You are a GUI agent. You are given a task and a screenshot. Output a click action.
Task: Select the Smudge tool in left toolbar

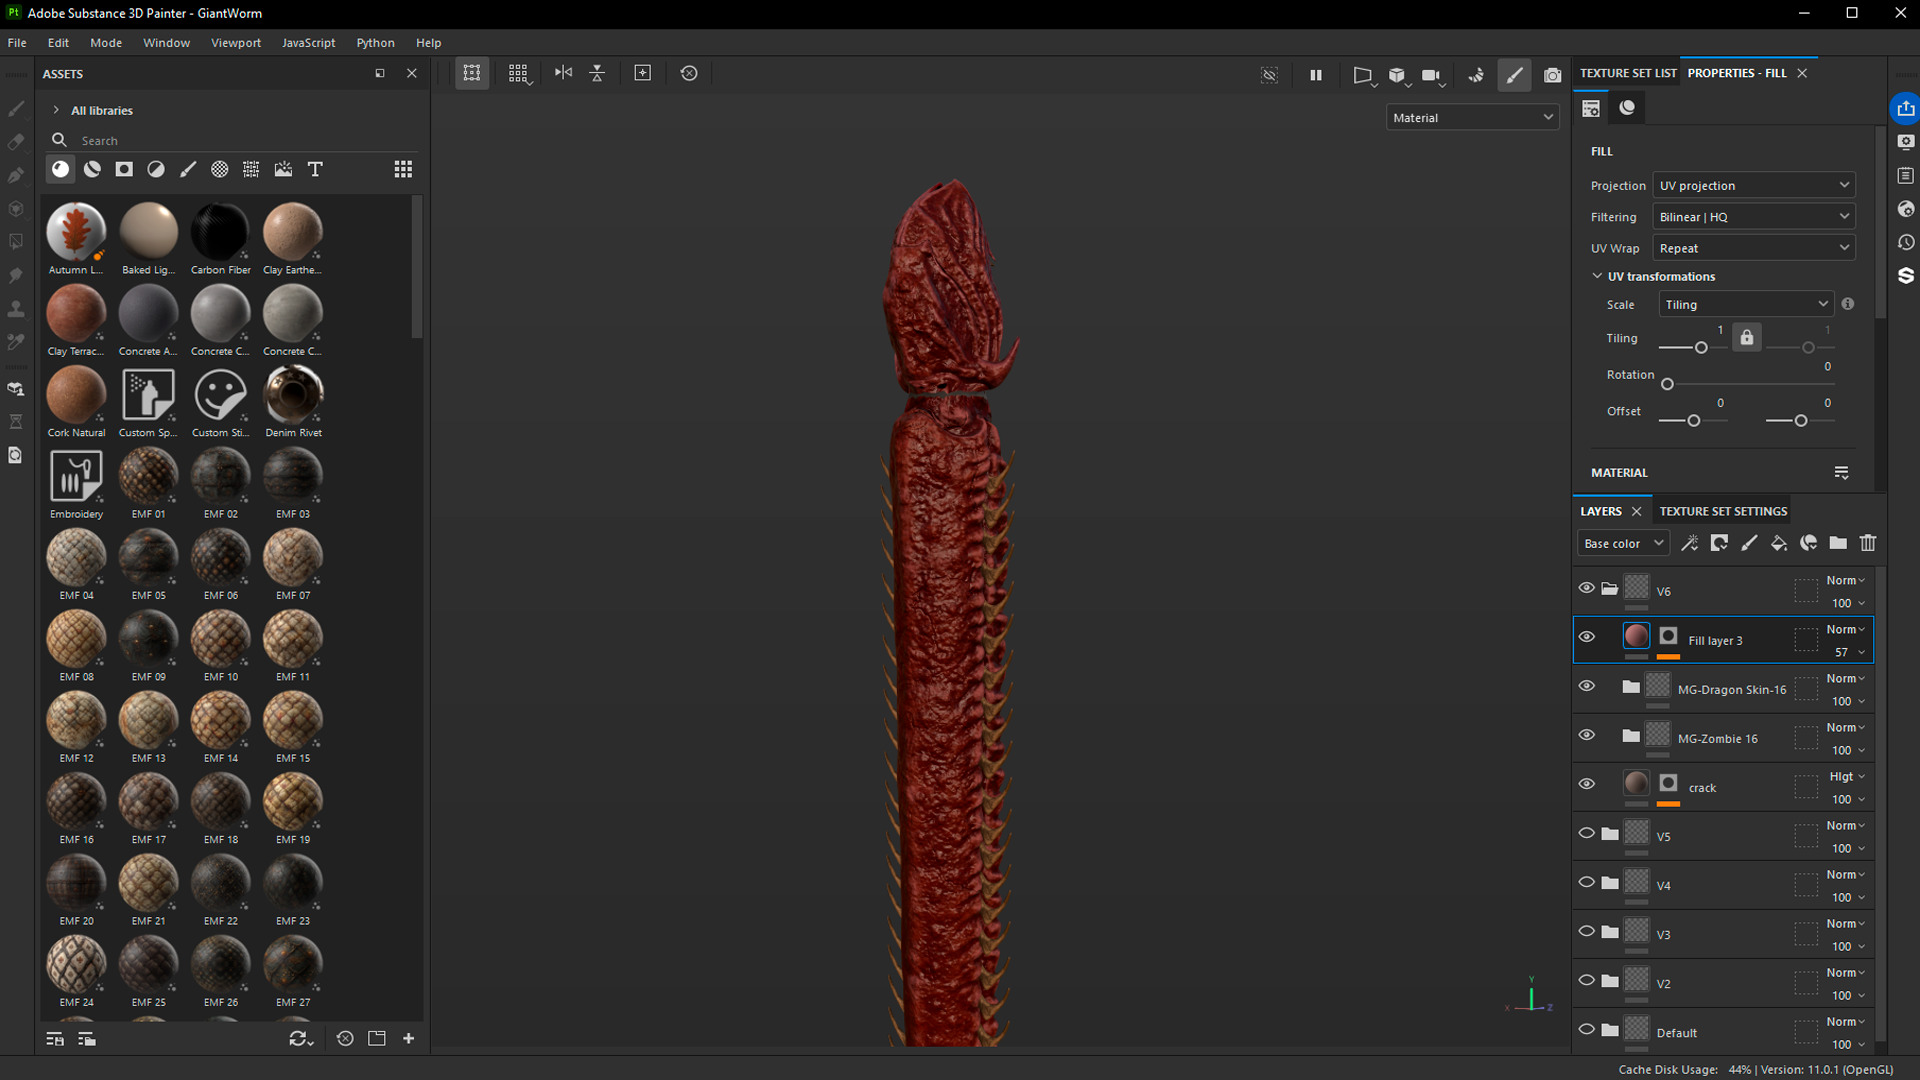click(16, 275)
